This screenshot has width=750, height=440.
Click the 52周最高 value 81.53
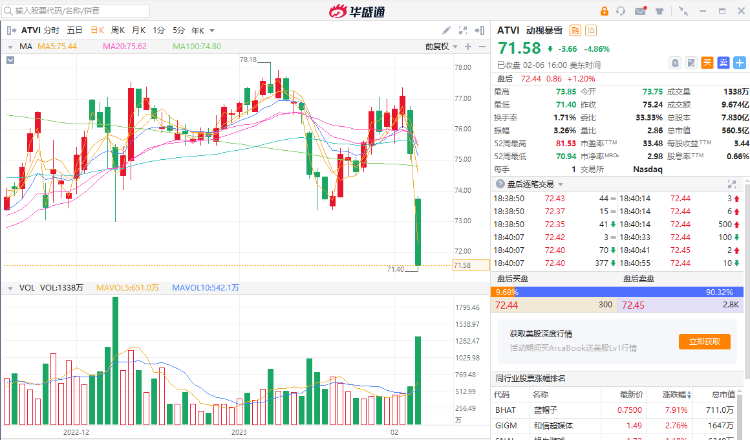(x=566, y=143)
